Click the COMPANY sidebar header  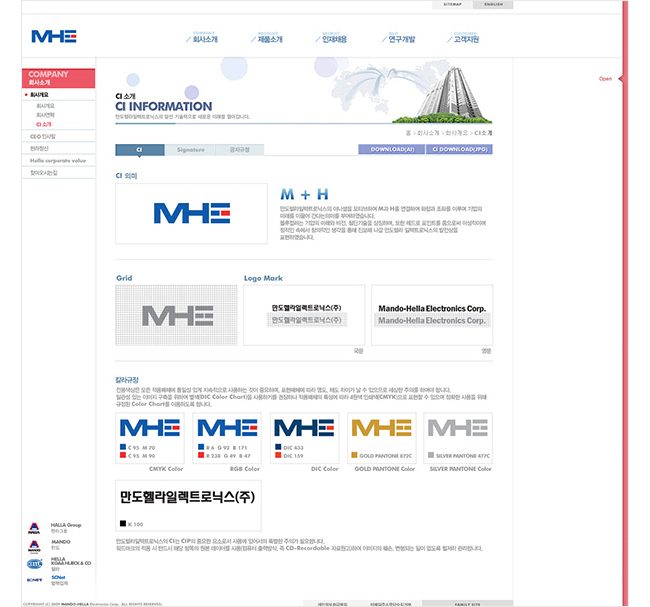(x=58, y=78)
